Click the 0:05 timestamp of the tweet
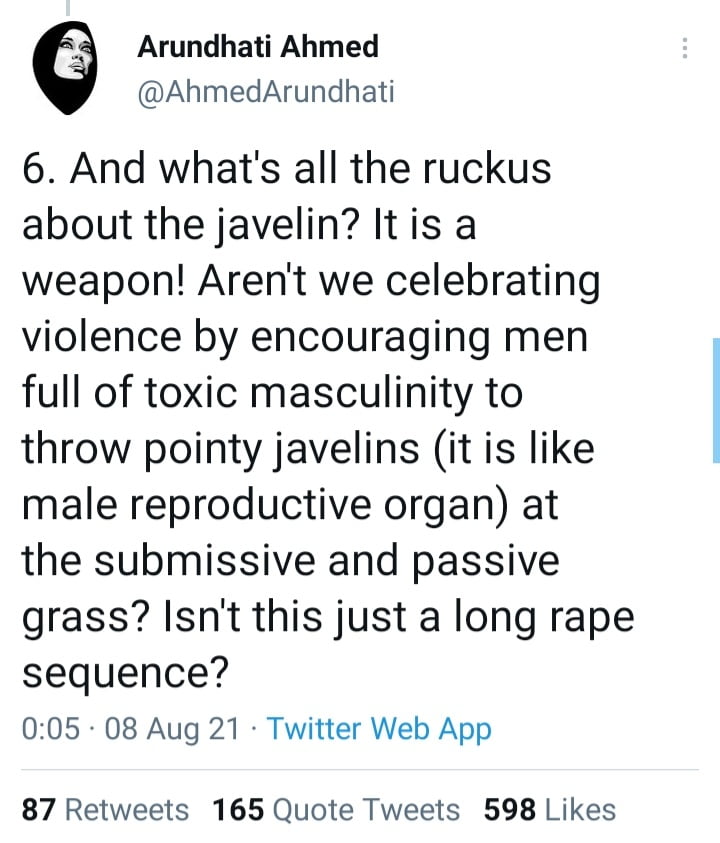This screenshot has height=843, width=720. coord(50,729)
